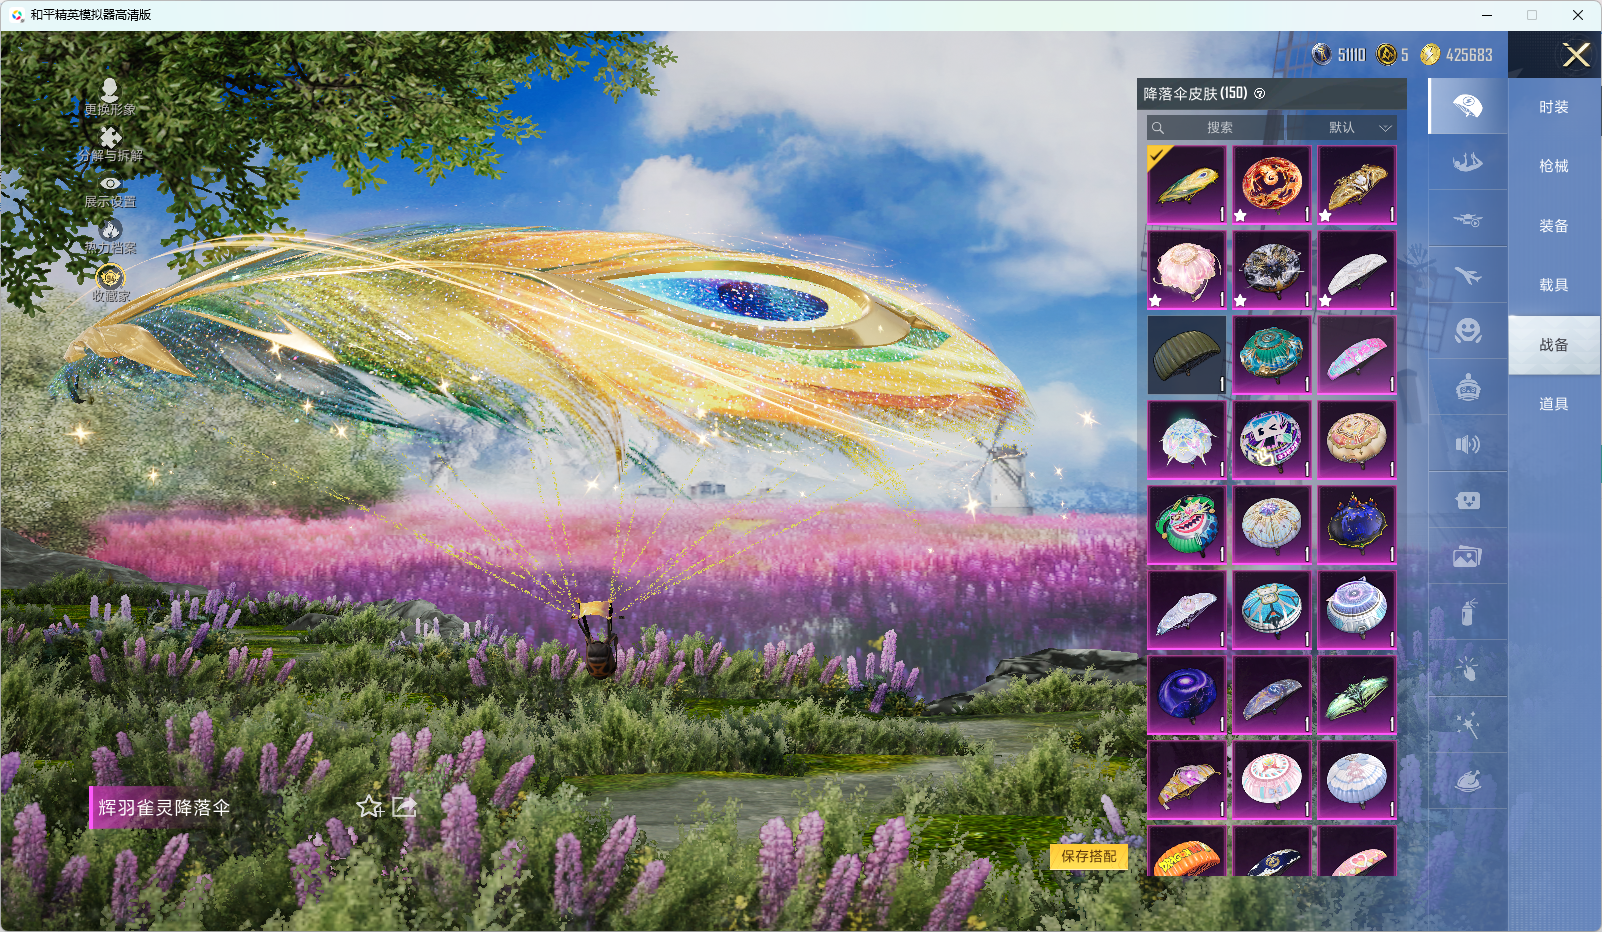Select the equipped peacock feather parachute thumbnail

[1187, 185]
